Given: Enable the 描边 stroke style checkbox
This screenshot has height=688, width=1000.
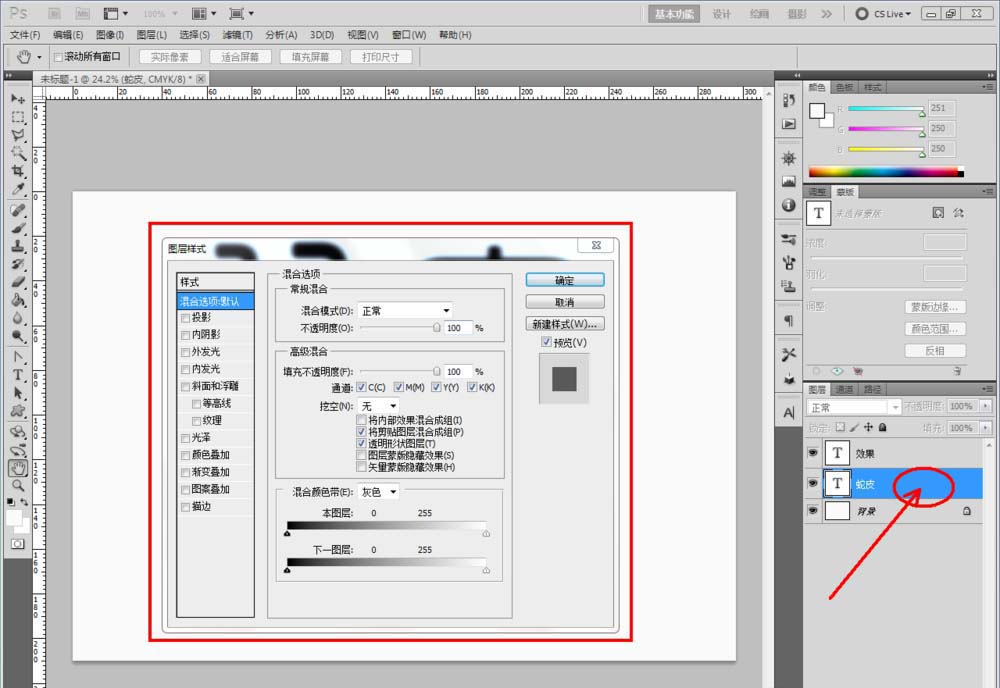Looking at the screenshot, I should click(185, 506).
